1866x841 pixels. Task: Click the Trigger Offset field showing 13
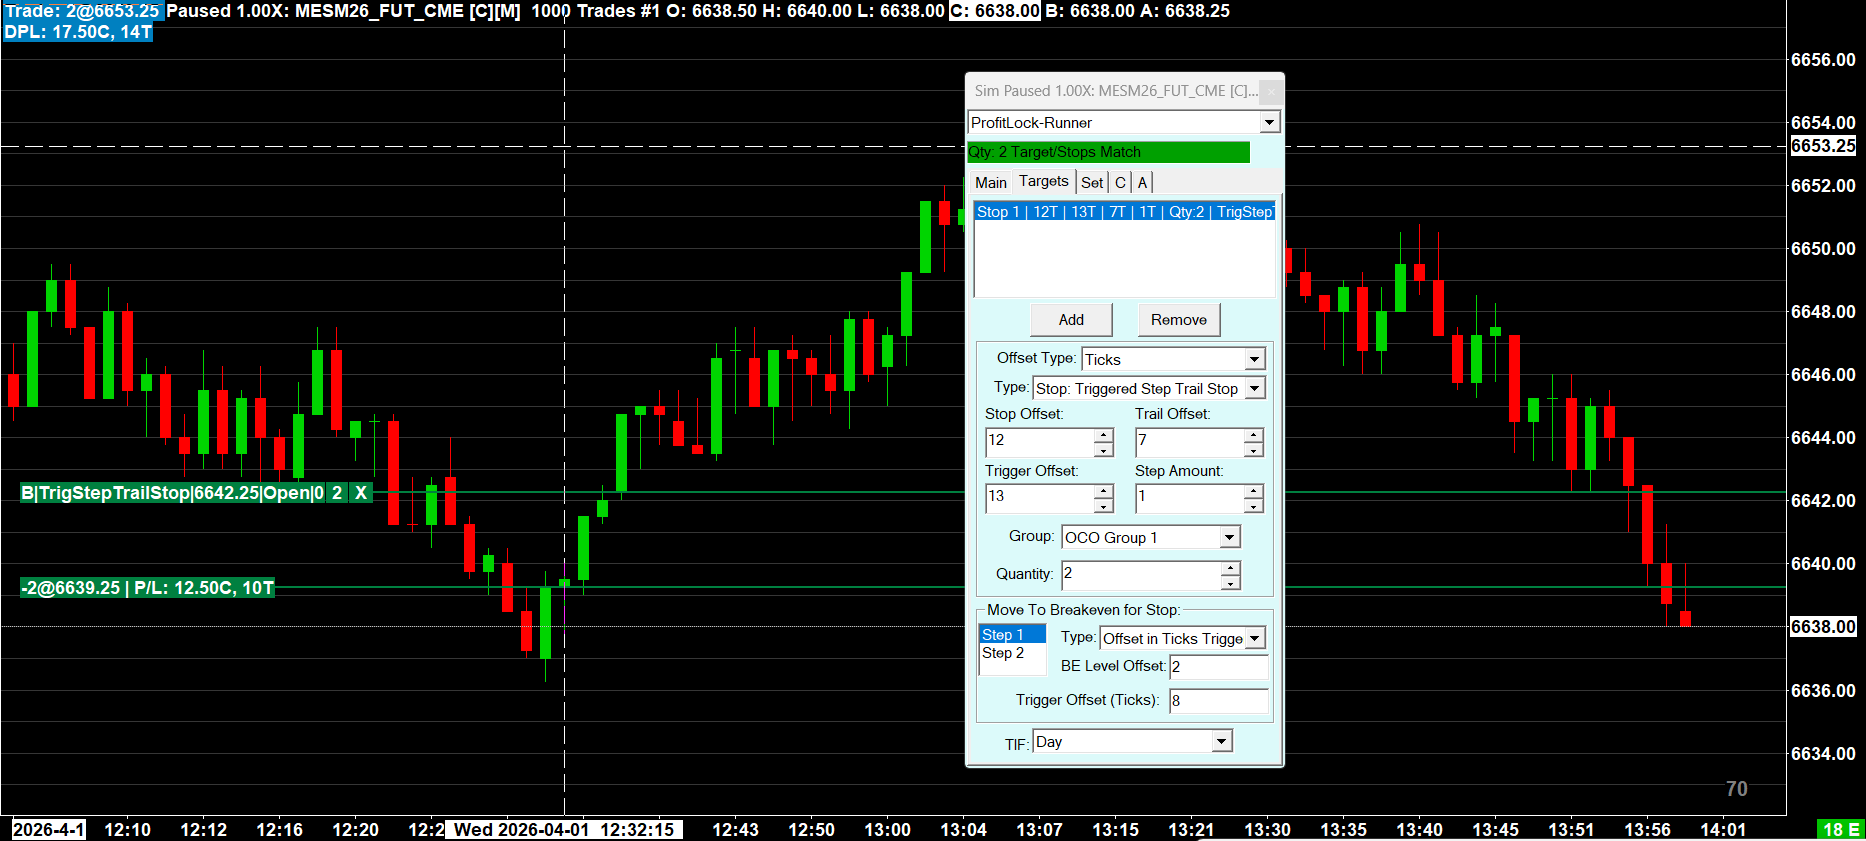point(1040,497)
